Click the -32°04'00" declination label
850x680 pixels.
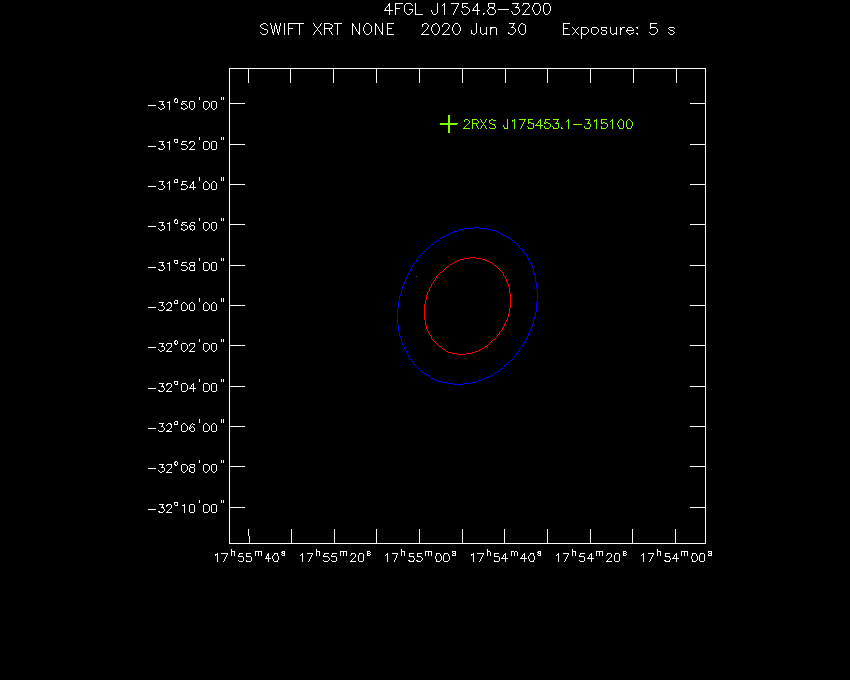coord(186,387)
